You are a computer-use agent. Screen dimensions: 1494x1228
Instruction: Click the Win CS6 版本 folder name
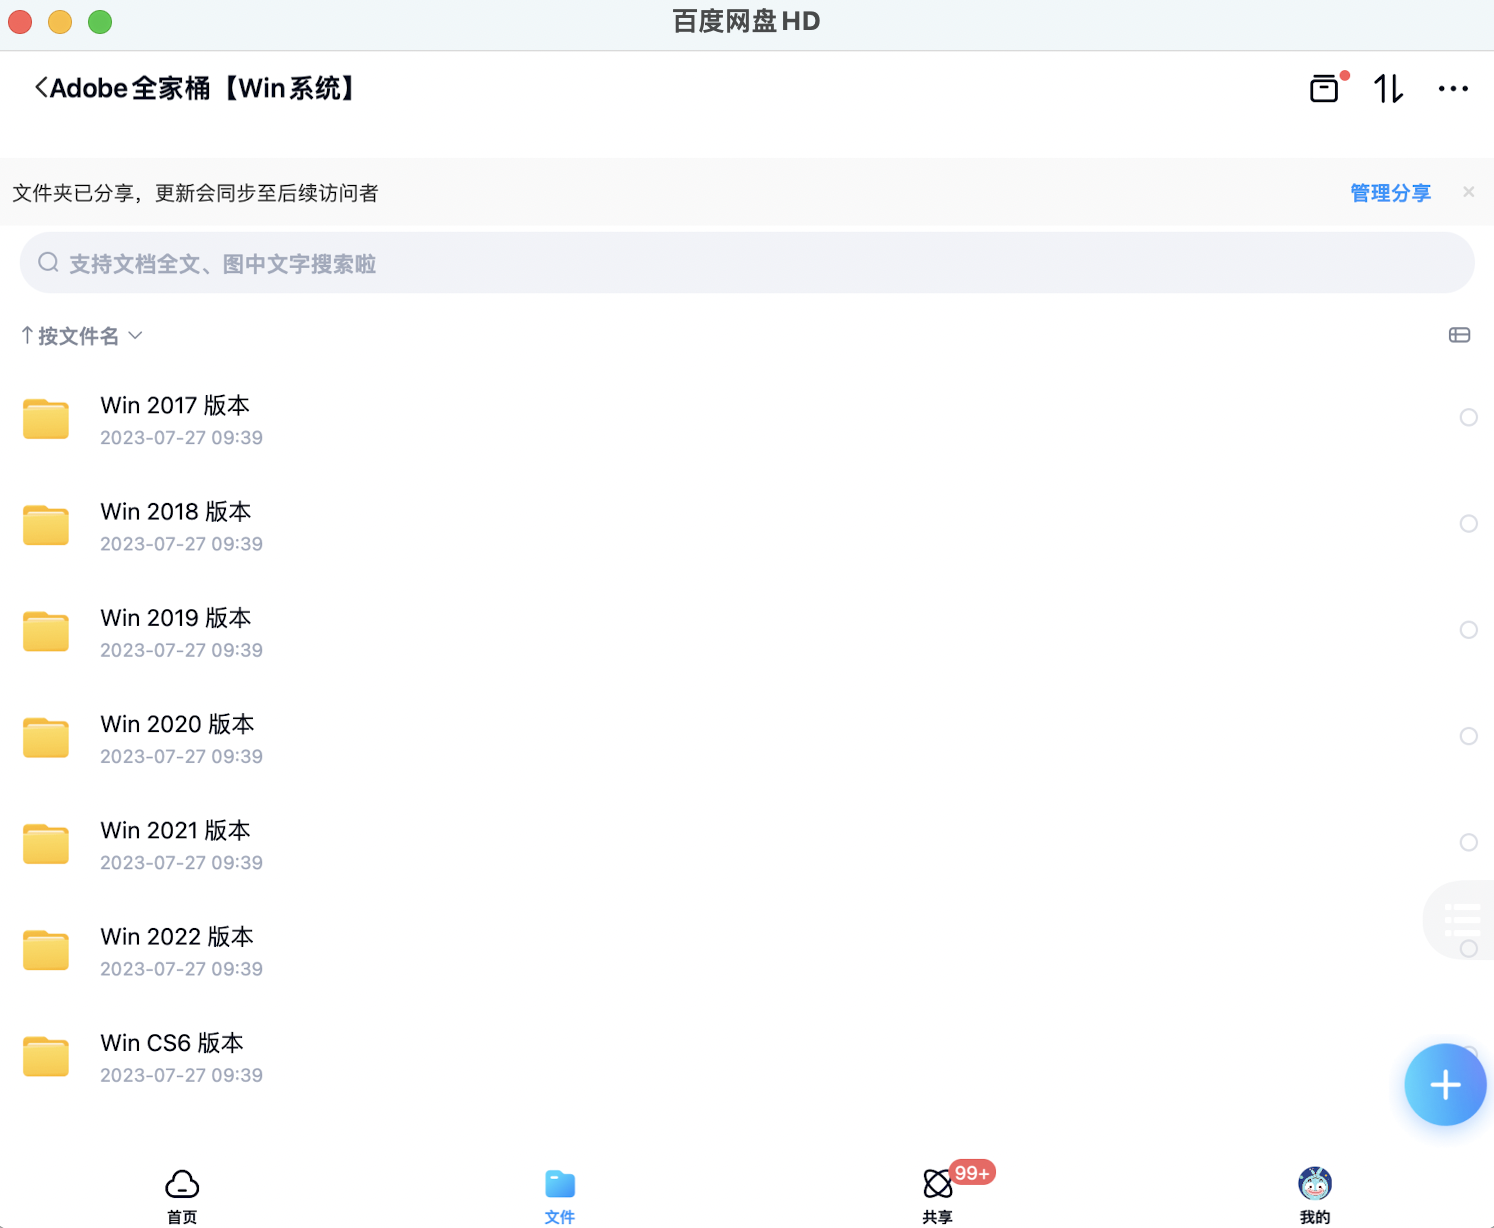172,1043
